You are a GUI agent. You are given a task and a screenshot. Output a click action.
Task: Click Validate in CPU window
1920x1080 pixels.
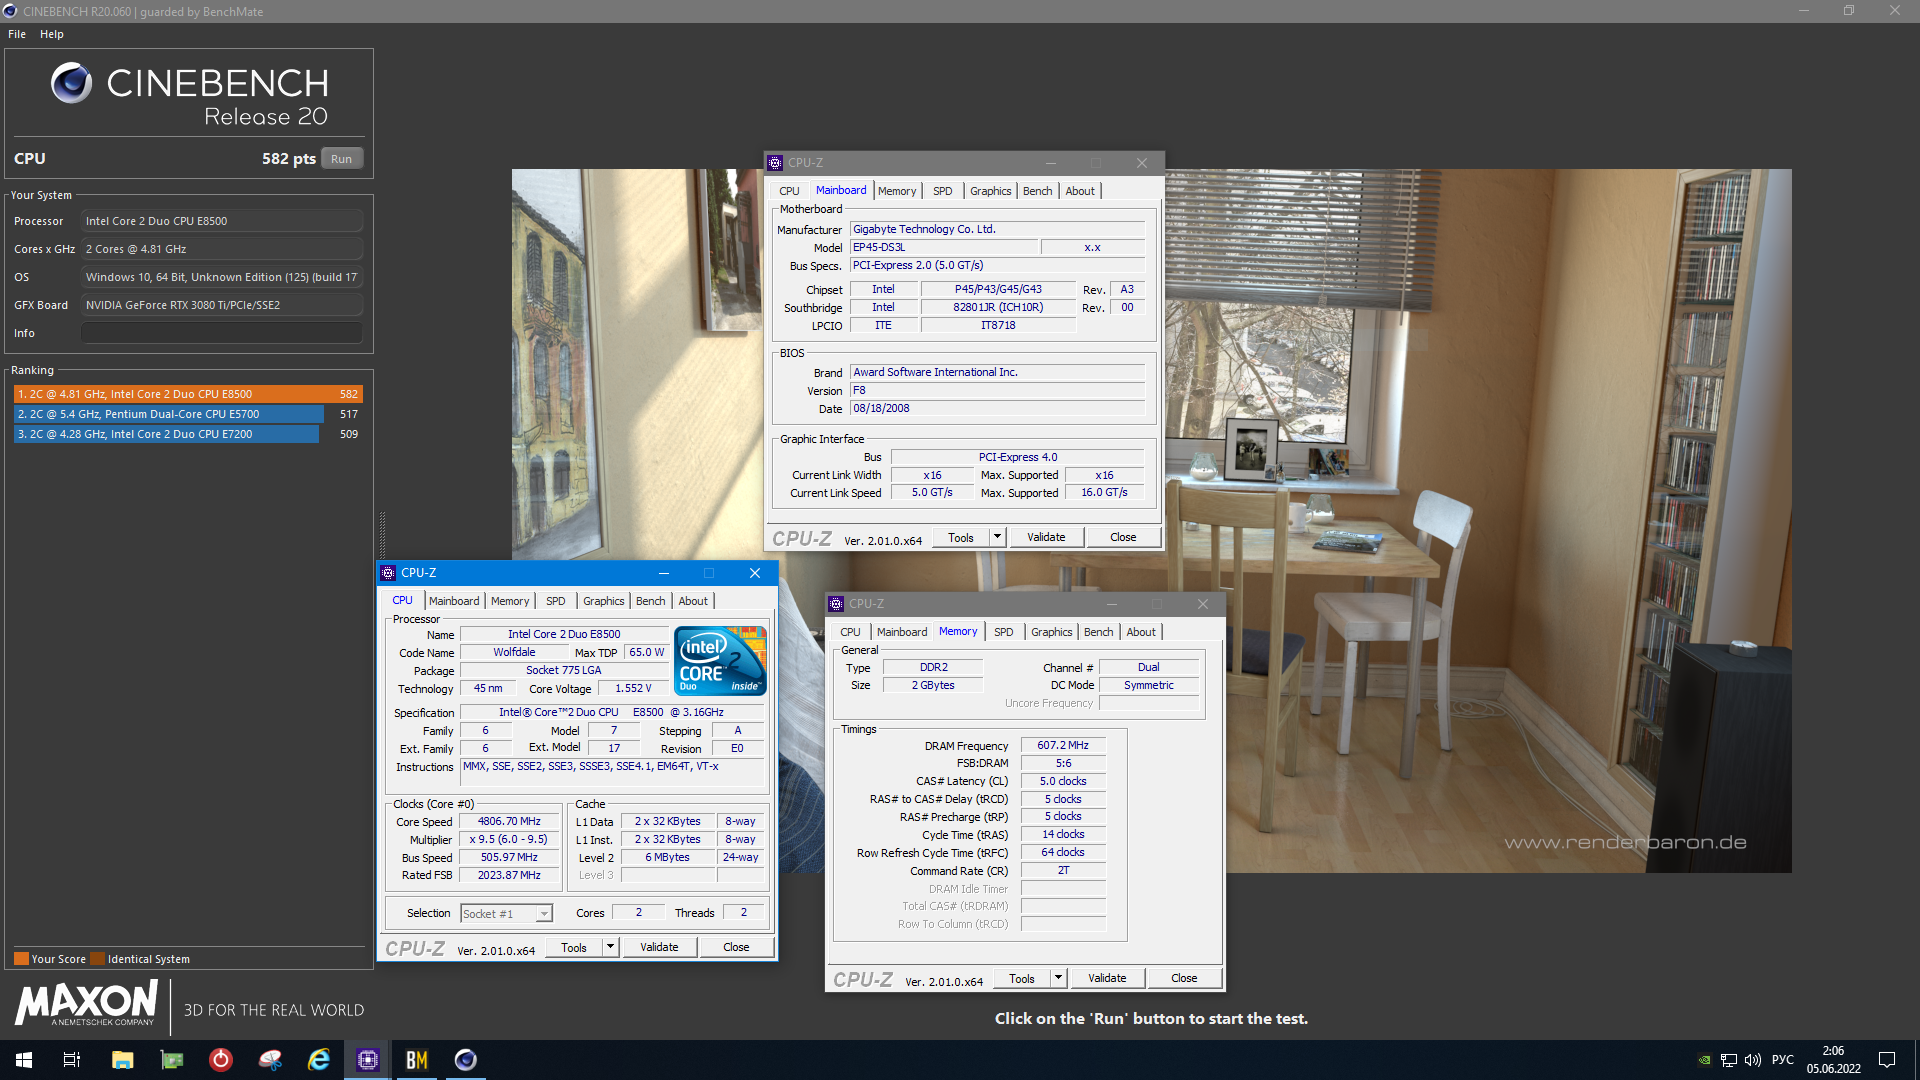pyautogui.click(x=659, y=947)
